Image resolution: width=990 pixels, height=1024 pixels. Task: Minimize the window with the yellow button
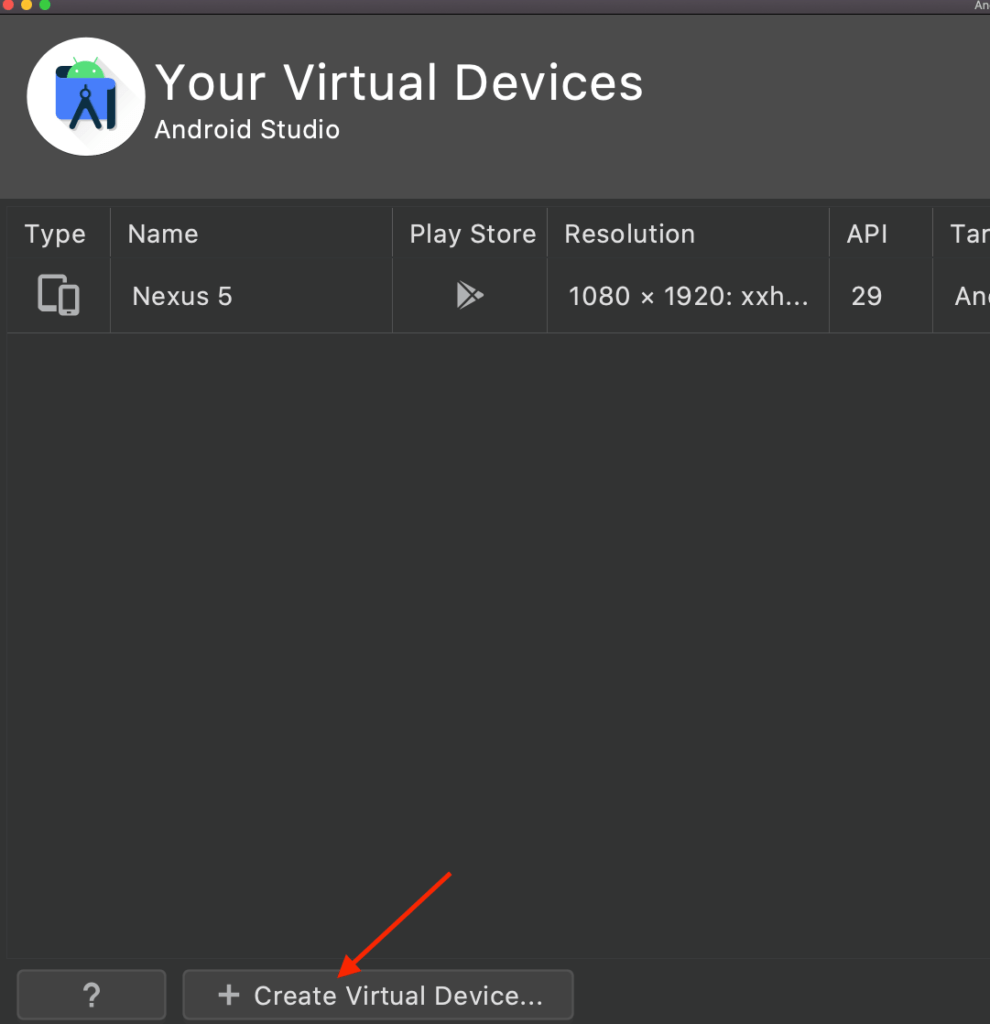pyautogui.click(x=26, y=4)
